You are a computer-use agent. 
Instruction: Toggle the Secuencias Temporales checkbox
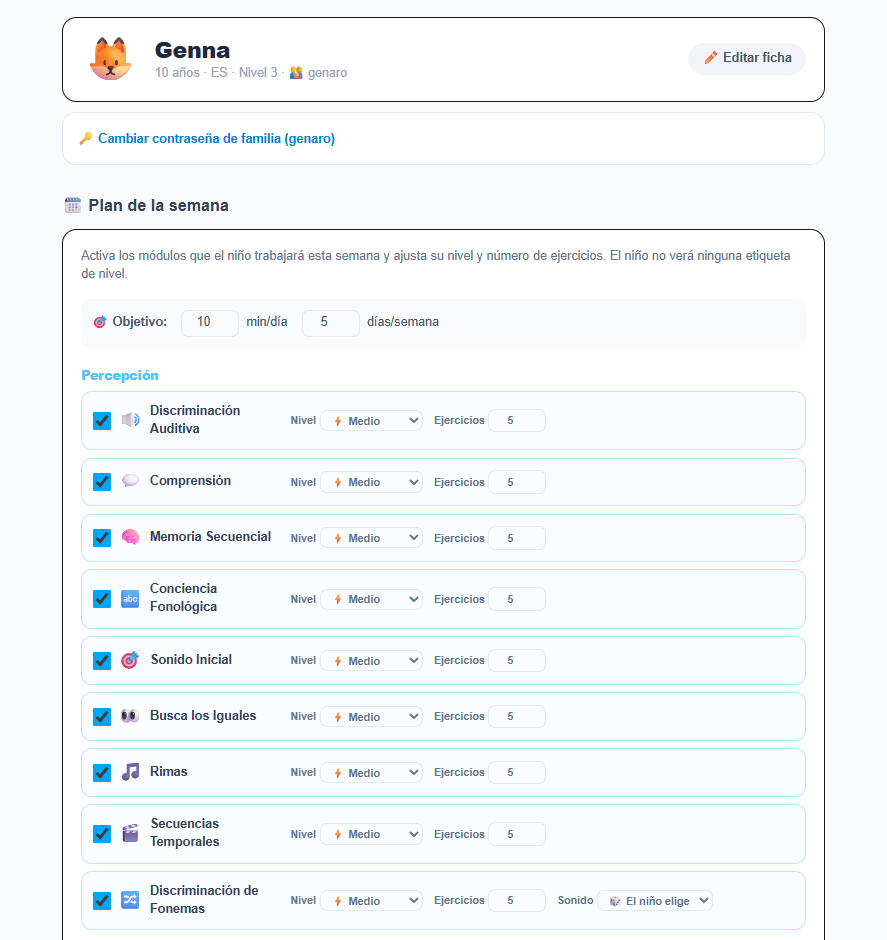click(x=102, y=834)
